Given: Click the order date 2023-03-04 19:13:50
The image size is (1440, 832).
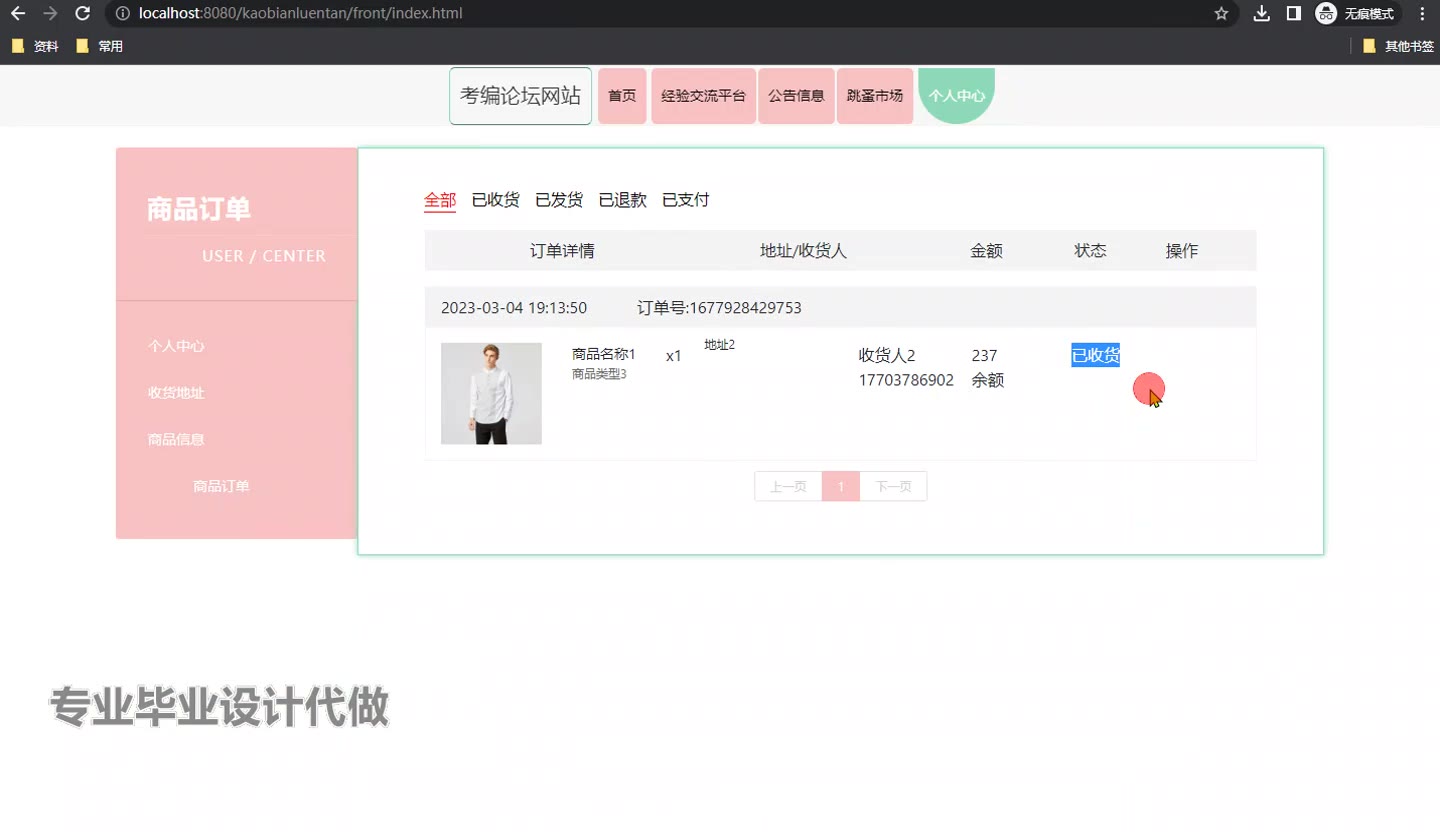Looking at the screenshot, I should coord(514,308).
